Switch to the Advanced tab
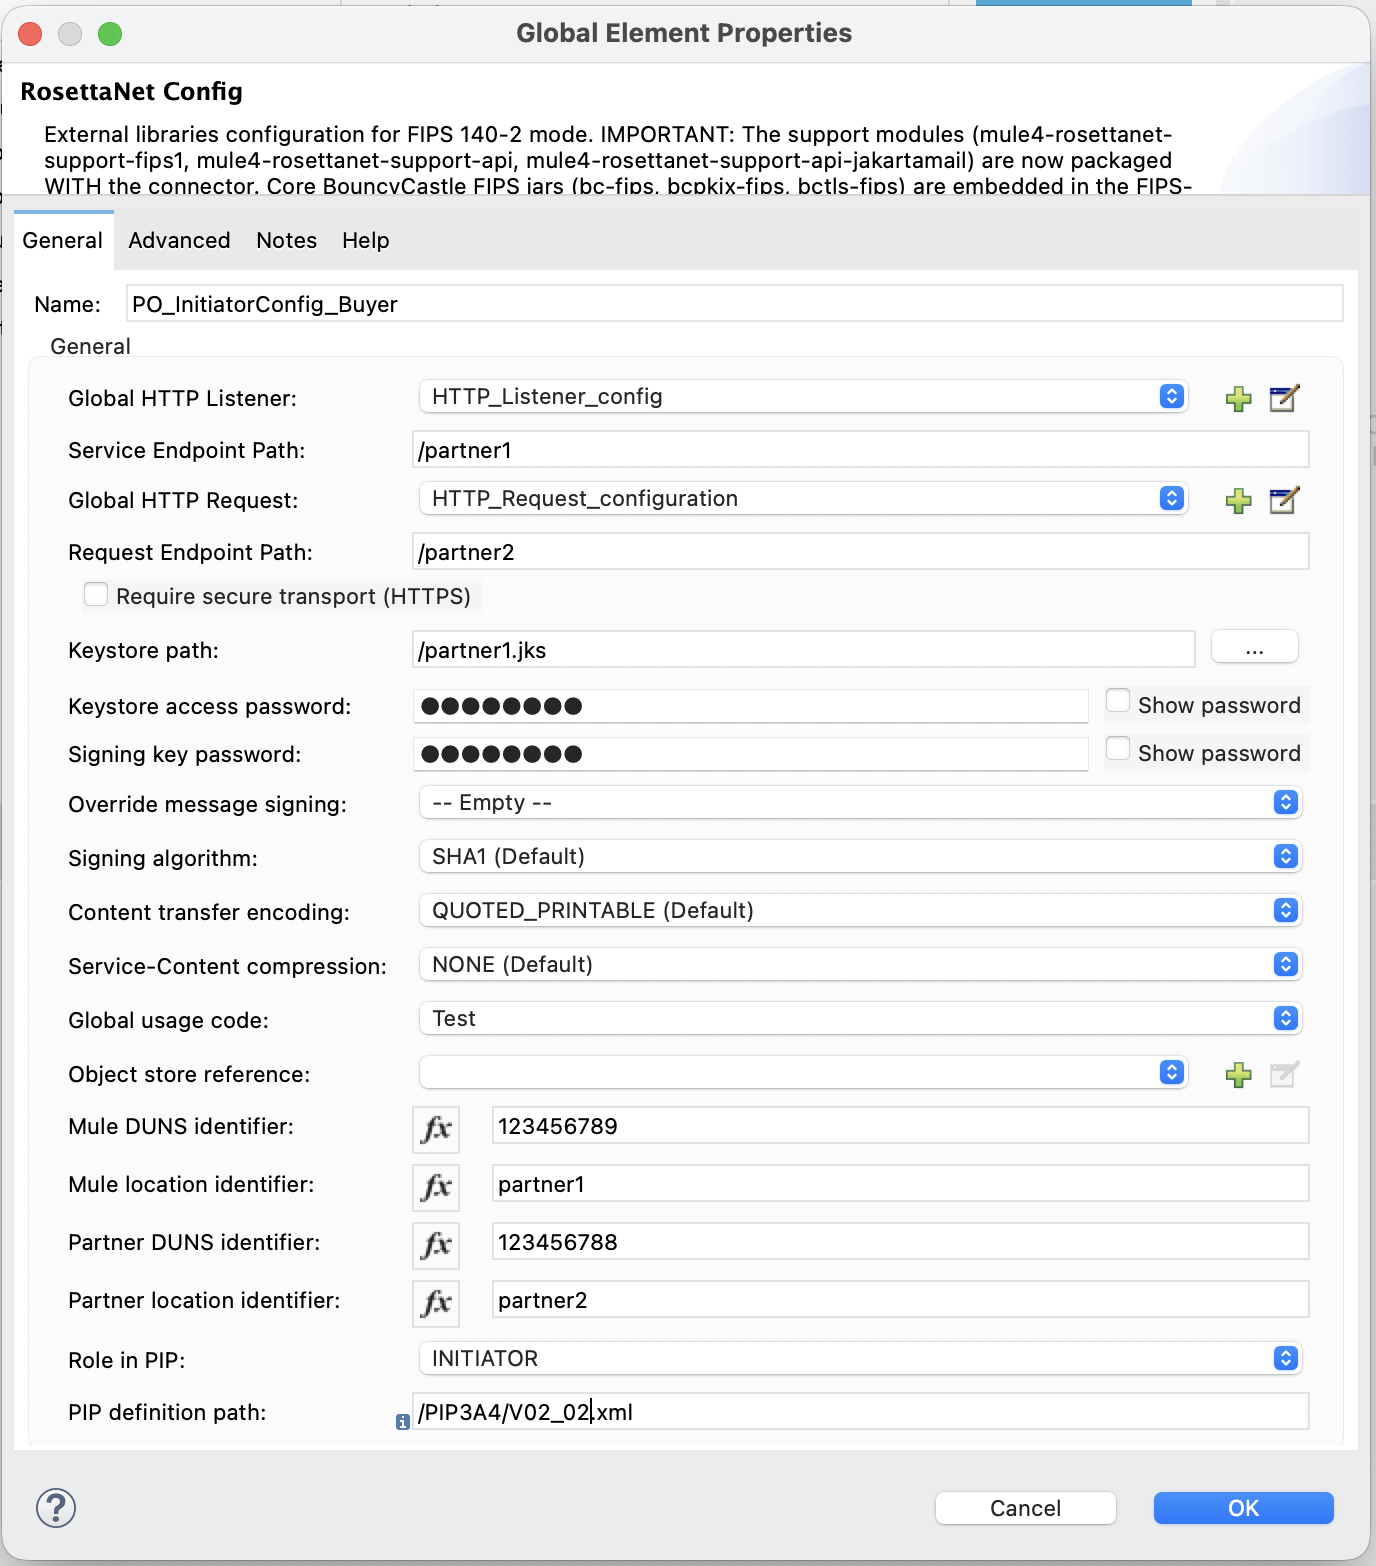The image size is (1376, 1566). 179,240
